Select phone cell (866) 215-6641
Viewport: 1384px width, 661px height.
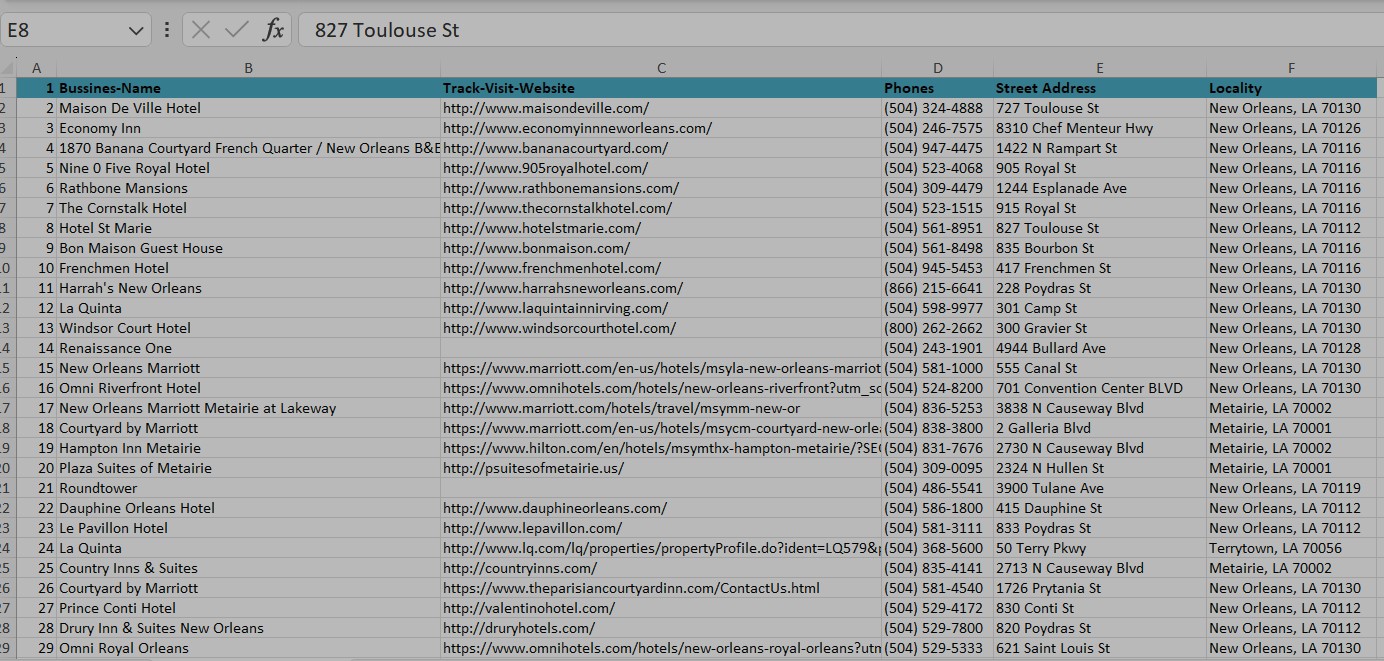(938, 288)
